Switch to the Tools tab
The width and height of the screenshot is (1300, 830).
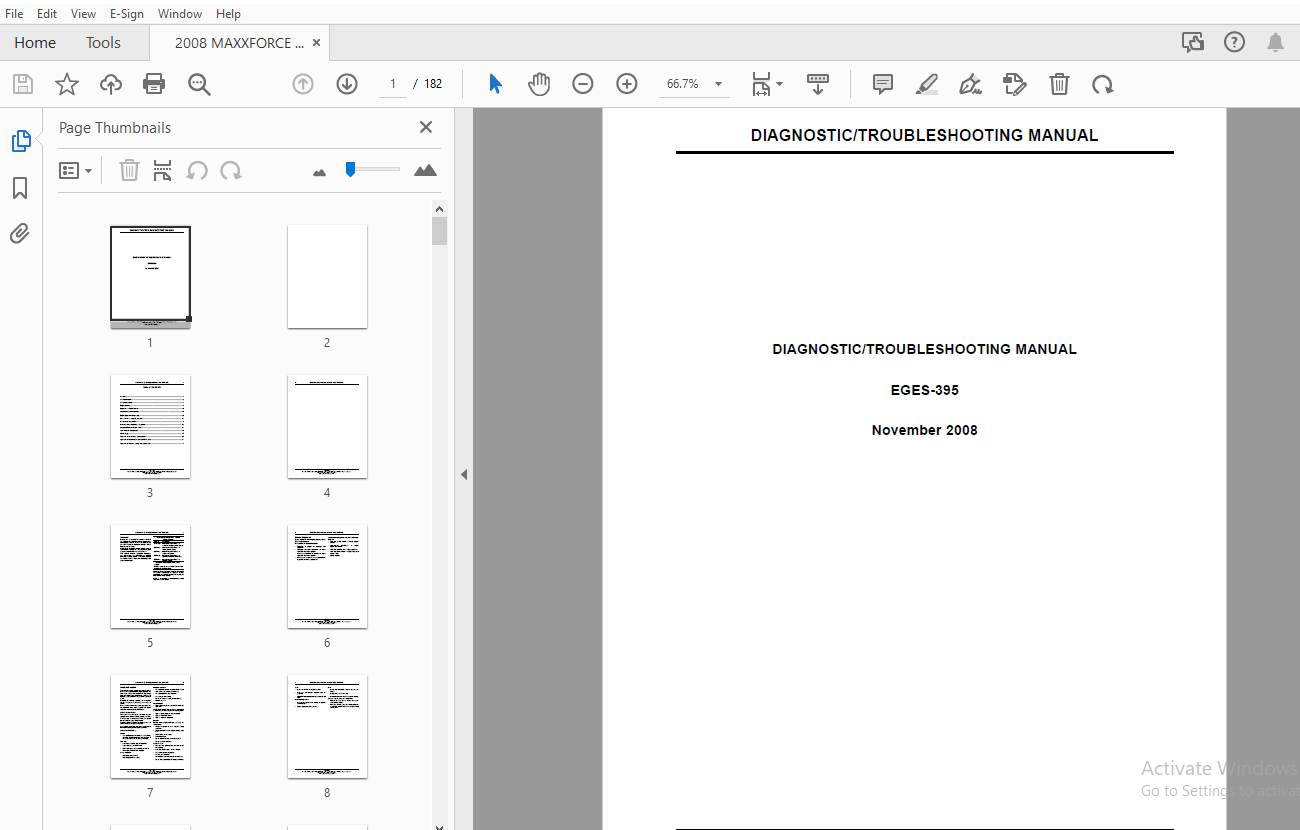[x=103, y=42]
